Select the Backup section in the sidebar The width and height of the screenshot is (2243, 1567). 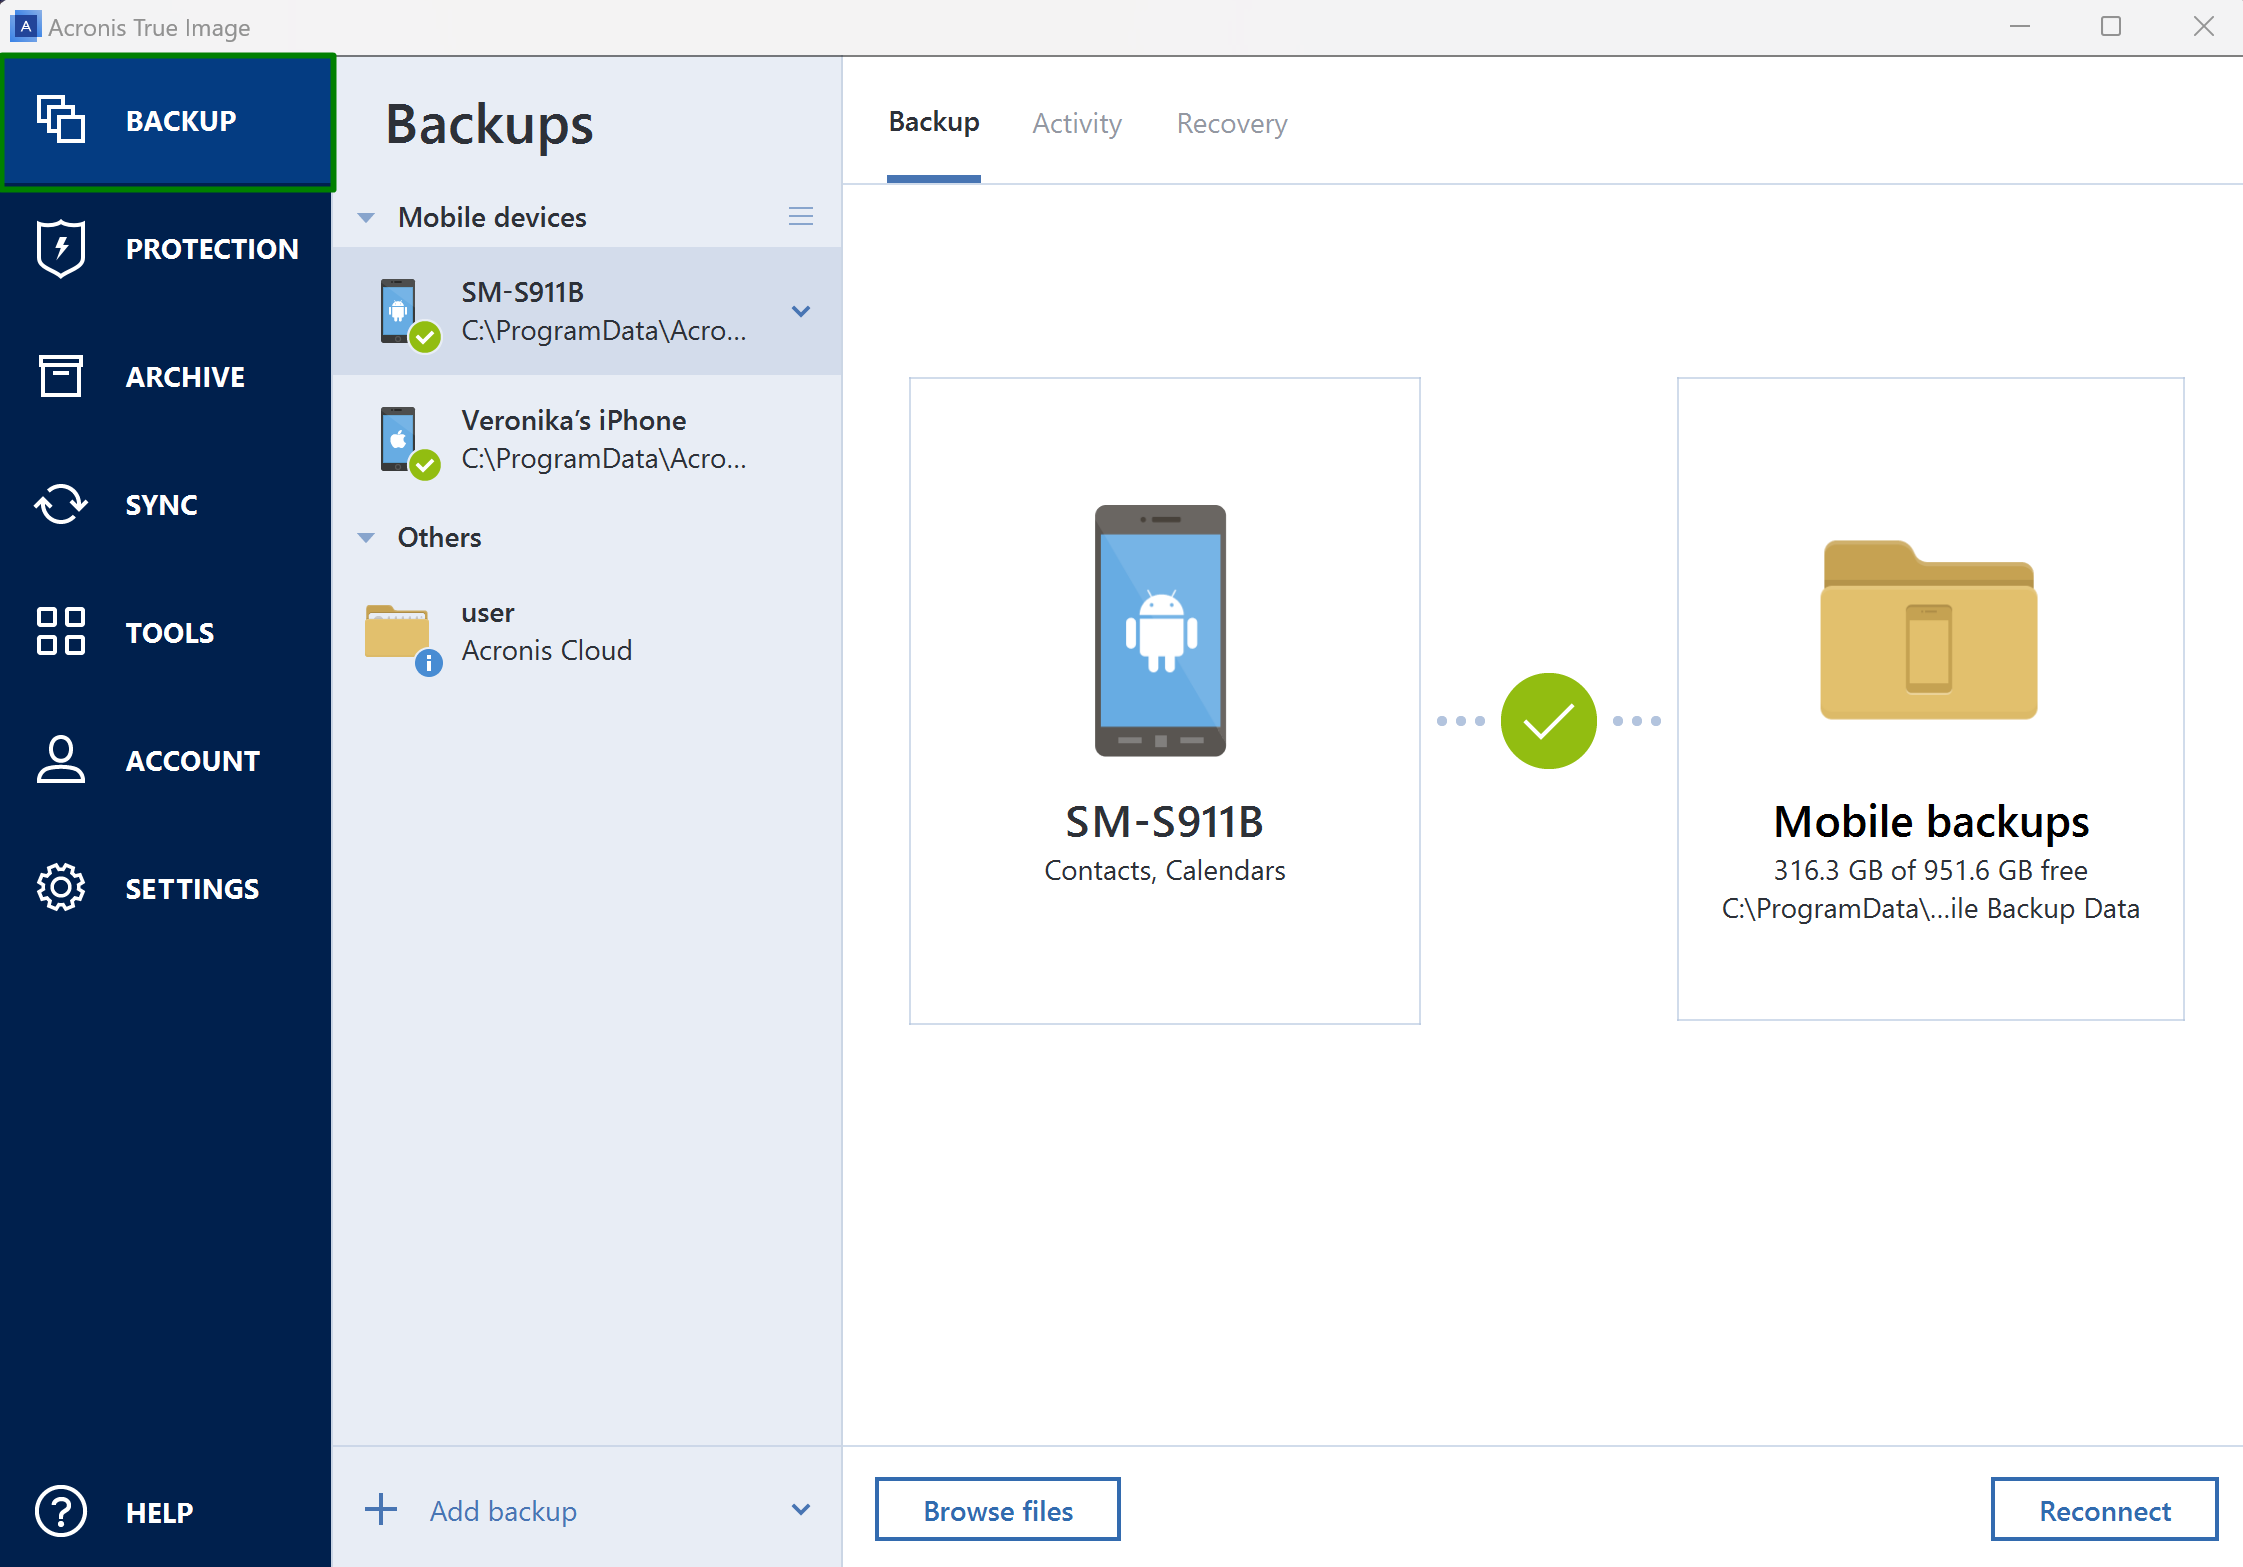pos(167,121)
